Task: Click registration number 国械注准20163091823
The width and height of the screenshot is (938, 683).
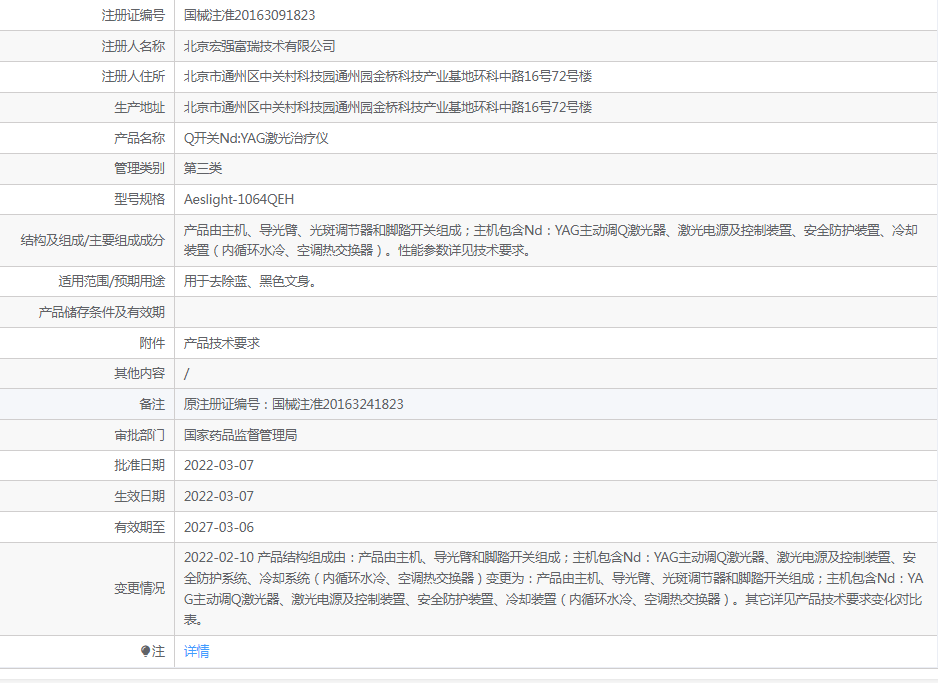Action: pyautogui.click(x=250, y=15)
